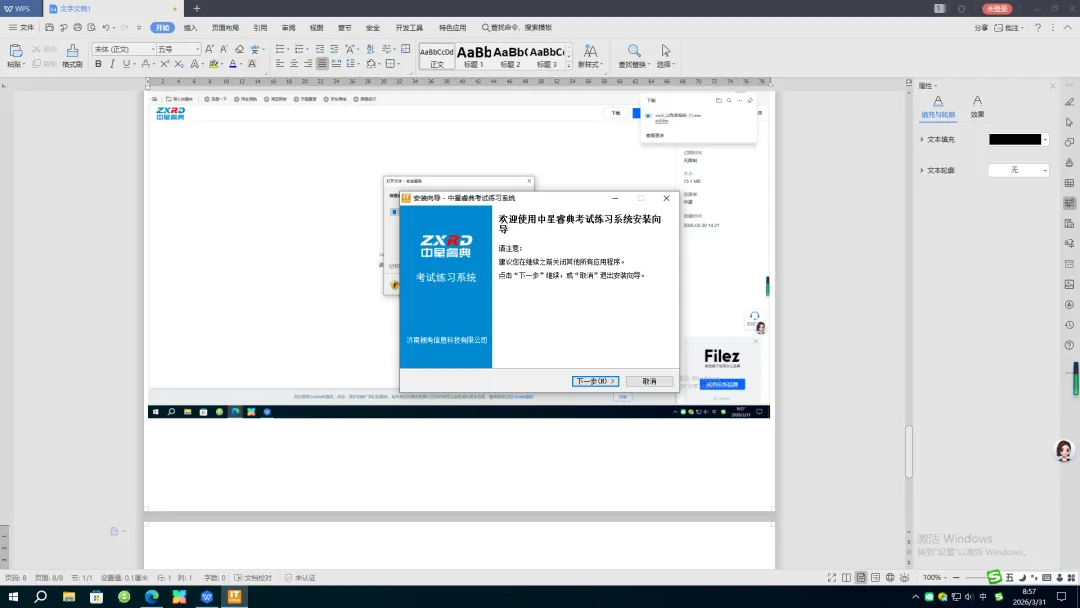Click the 分享 button
Viewport: 1080px width, 608px height.
(981, 28)
